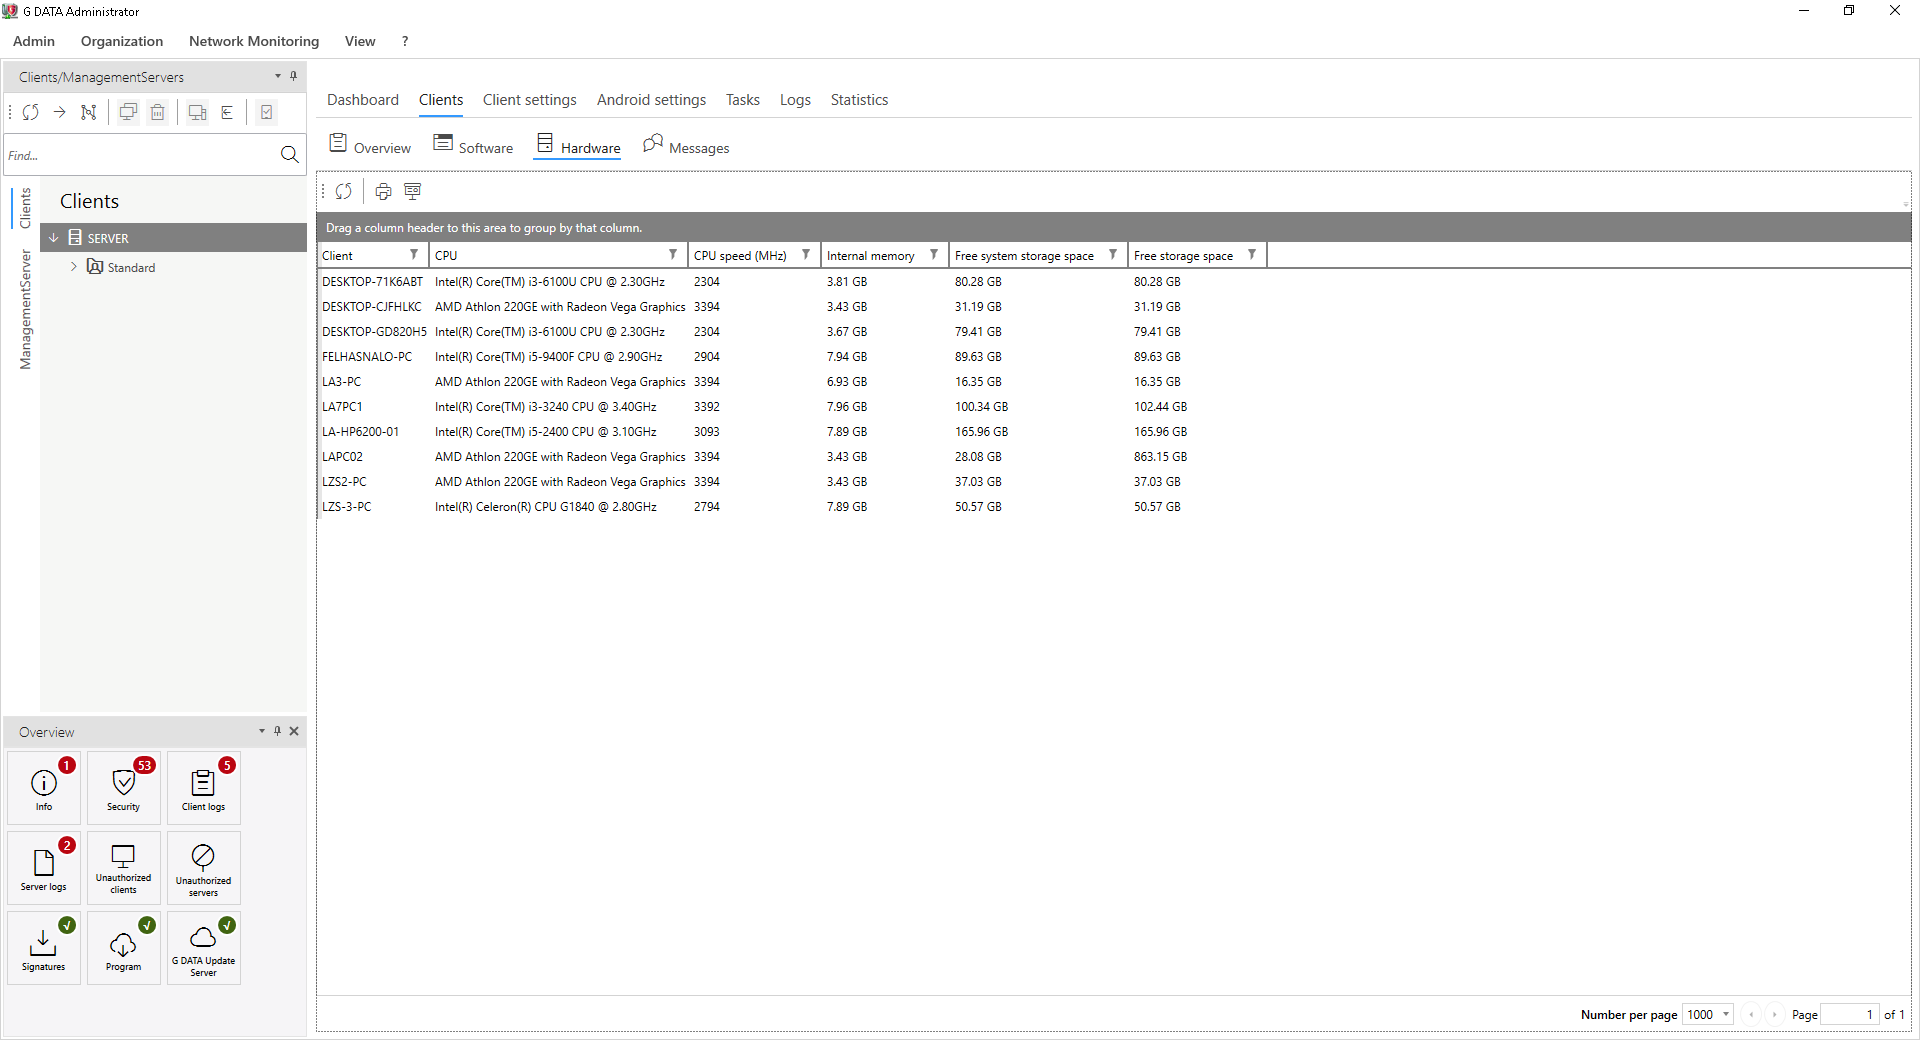Open the Client logs tile
Screen dimensions: 1920x1040
[204, 788]
